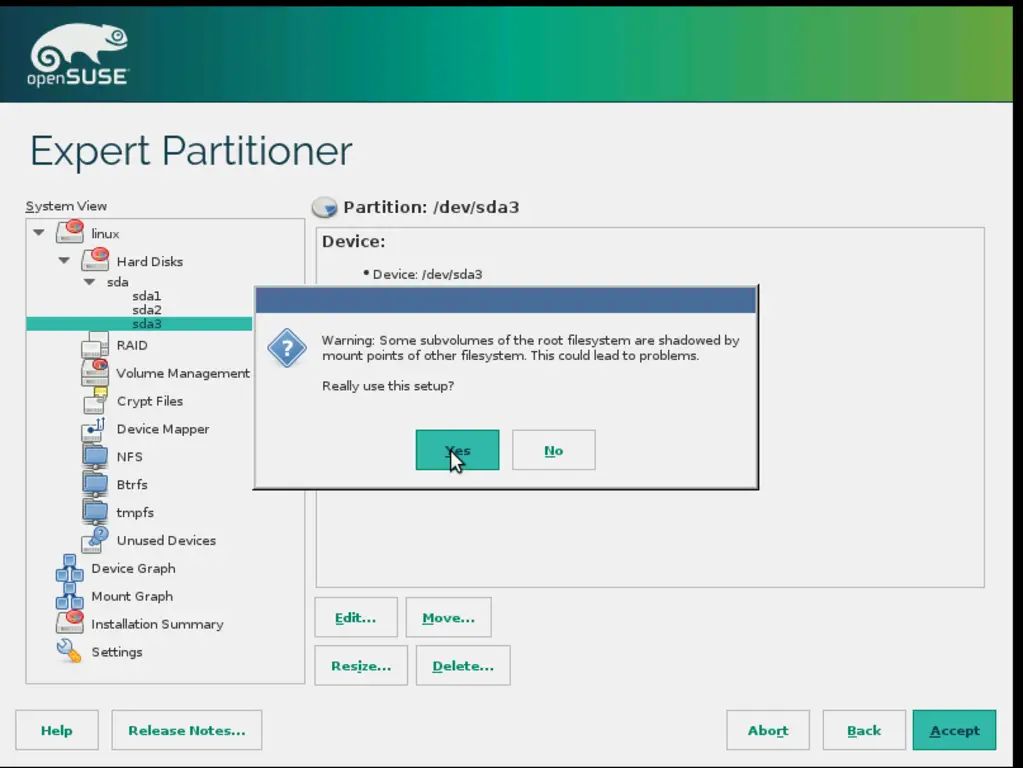Open the Mount Graph view

tap(132, 596)
